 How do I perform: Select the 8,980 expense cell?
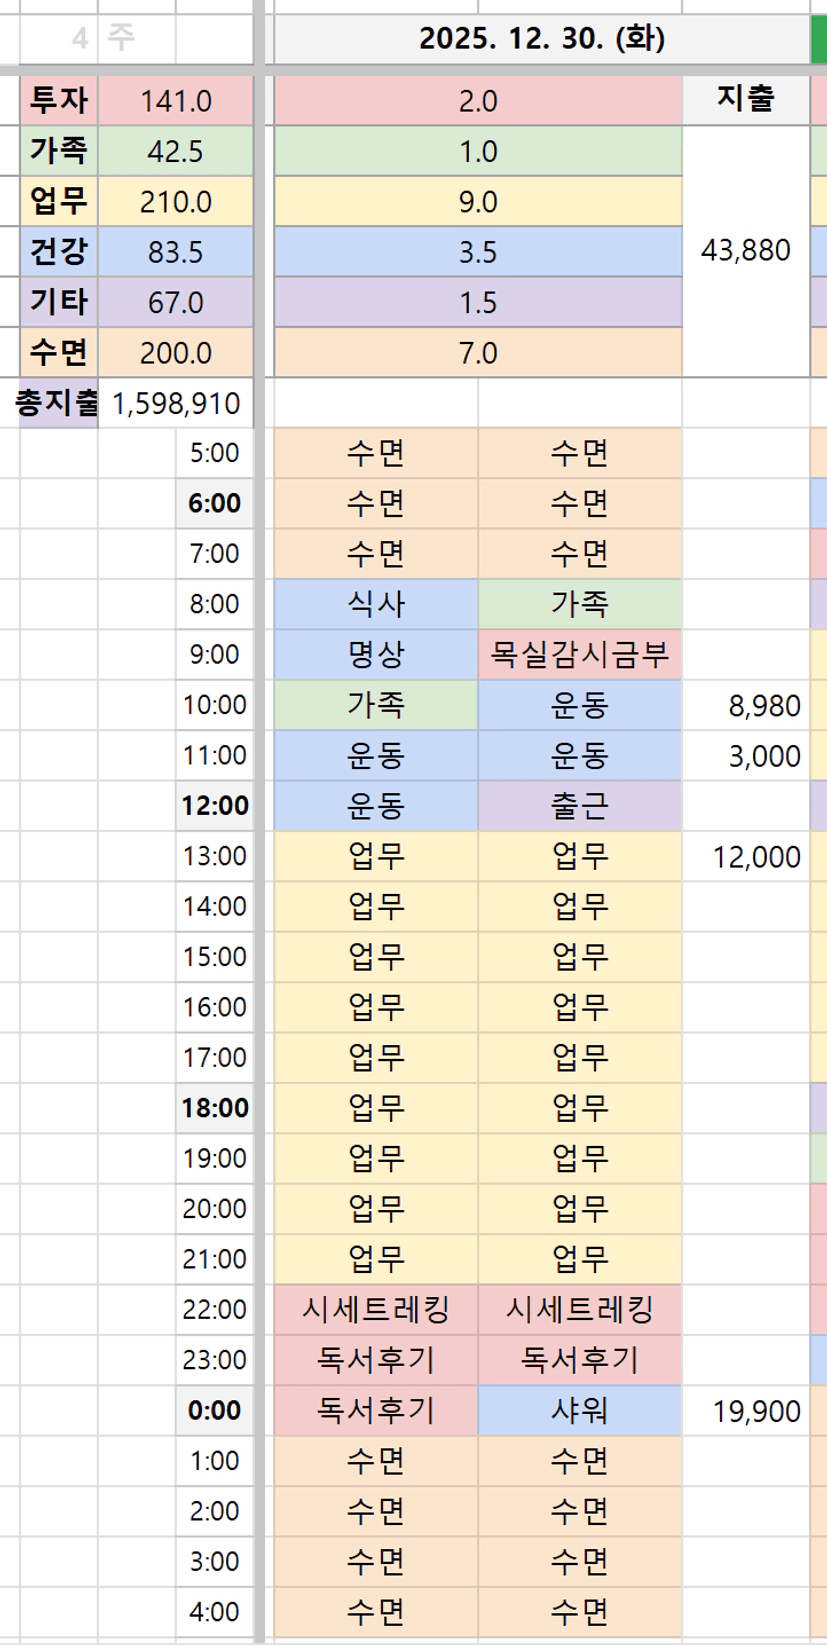(745, 705)
